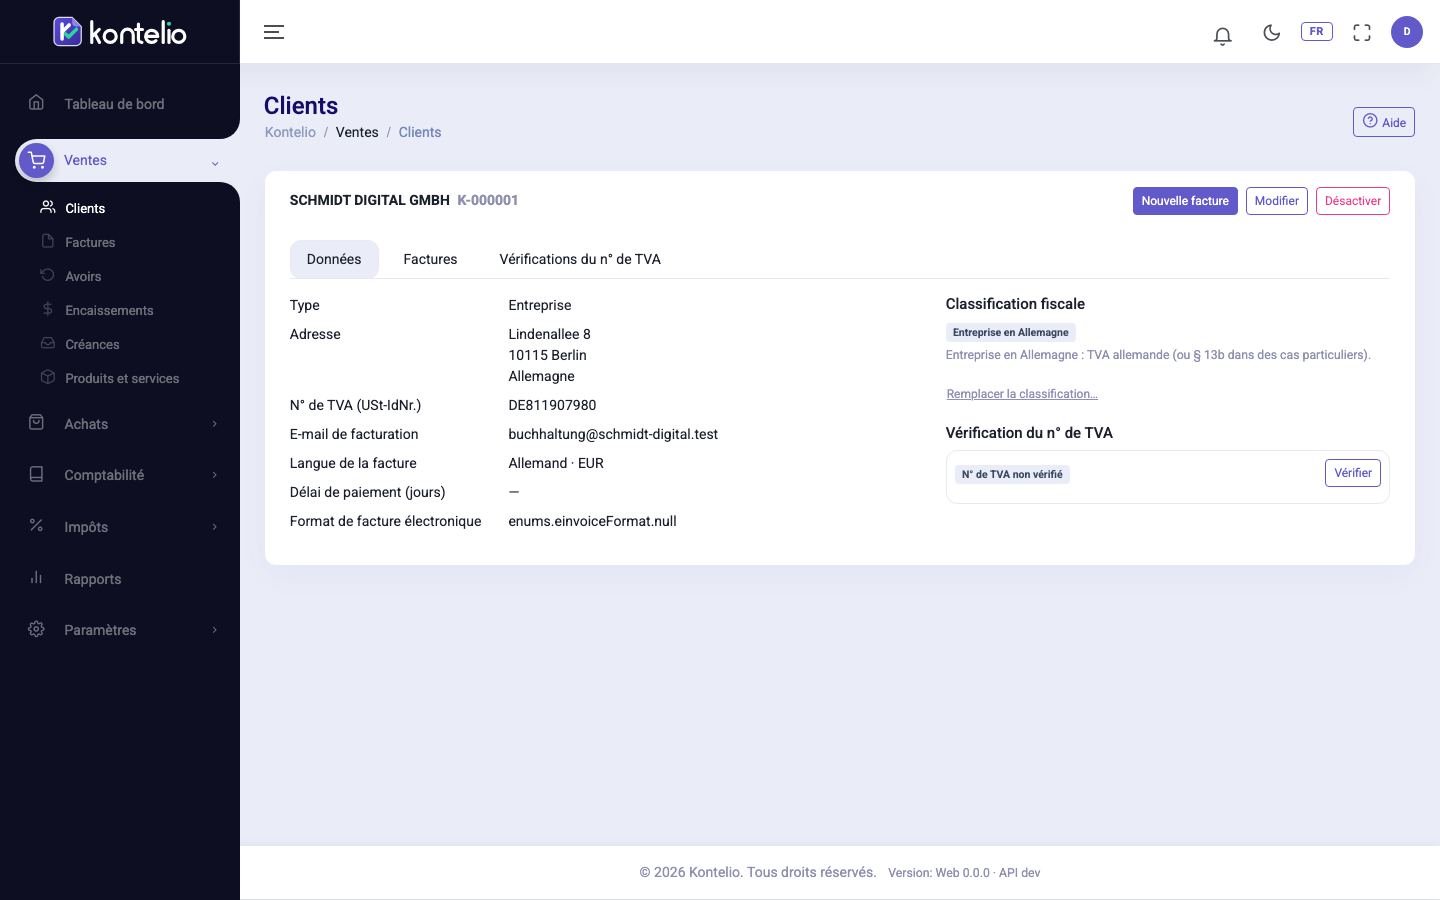Click the email buchhaltung@schmidt-digital.test
Viewport: 1440px width, 900px height.
point(613,434)
